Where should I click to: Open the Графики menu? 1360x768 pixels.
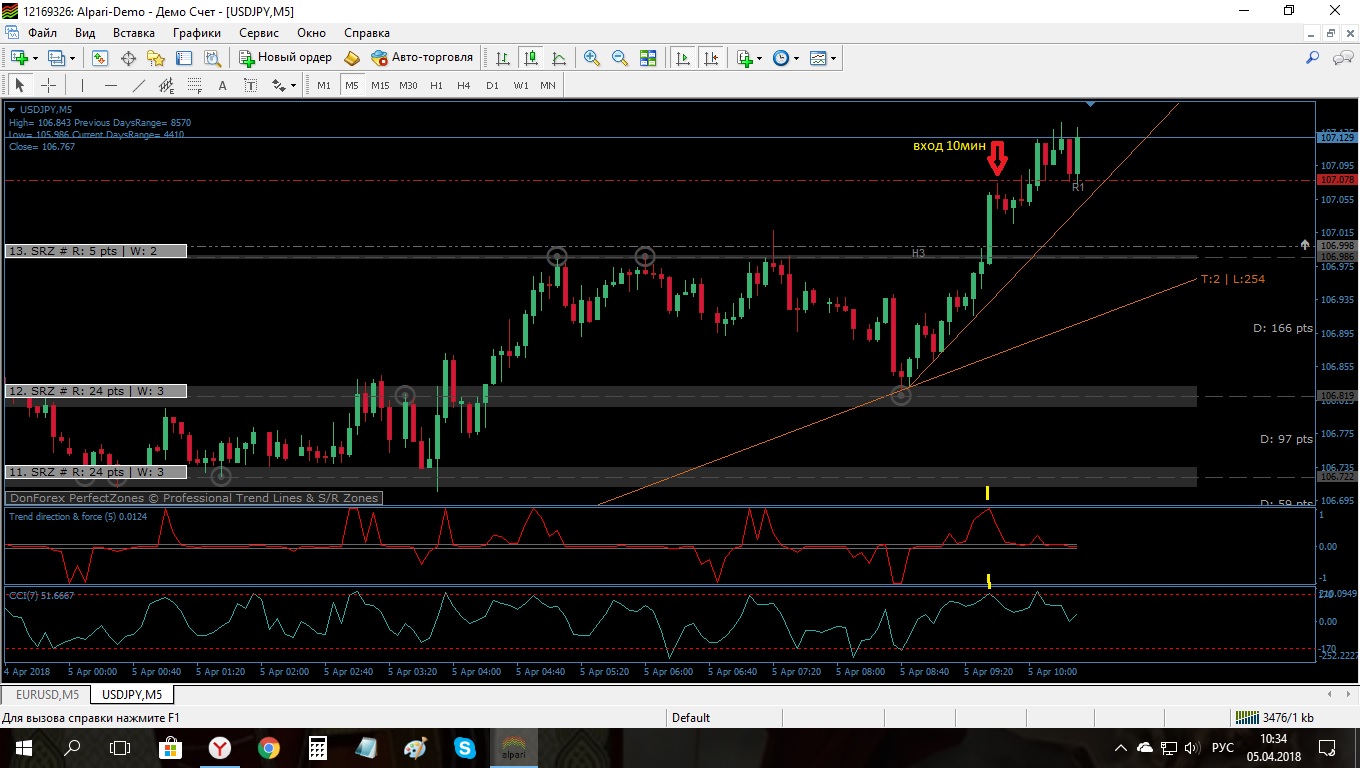pos(196,33)
